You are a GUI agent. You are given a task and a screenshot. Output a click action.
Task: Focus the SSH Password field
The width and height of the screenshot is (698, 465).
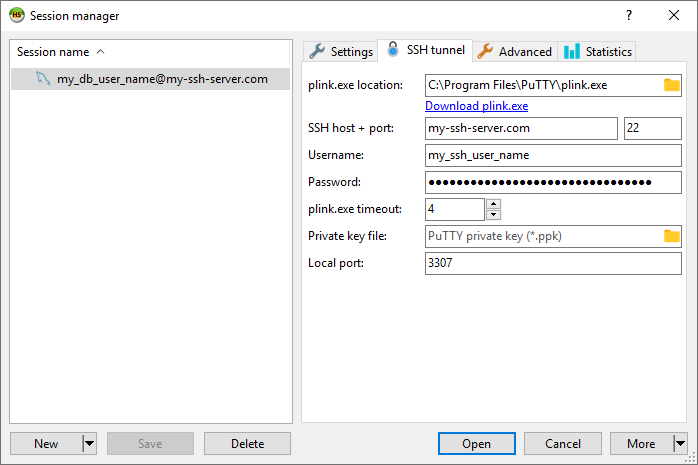click(x=553, y=182)
